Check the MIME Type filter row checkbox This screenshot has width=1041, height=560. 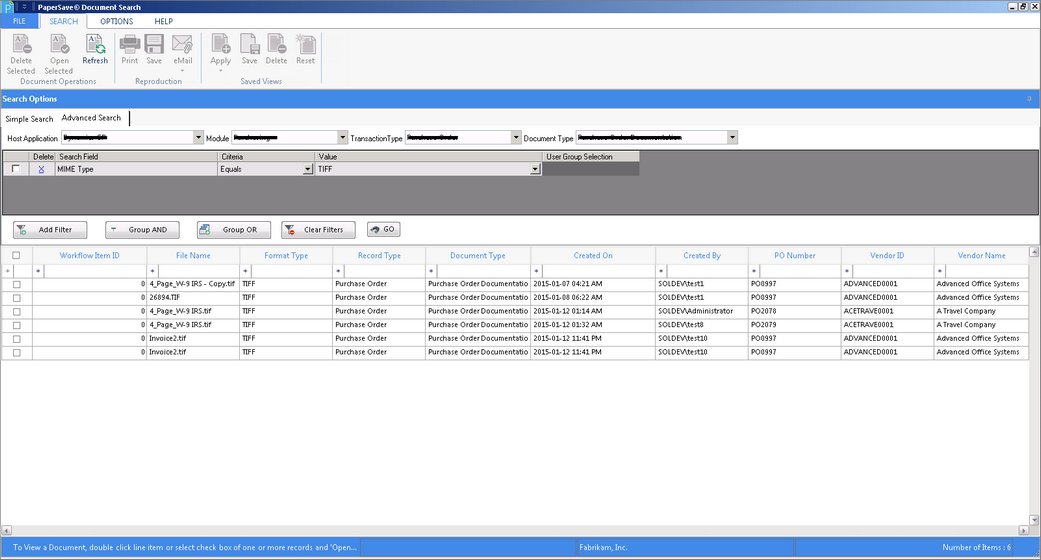16,170
